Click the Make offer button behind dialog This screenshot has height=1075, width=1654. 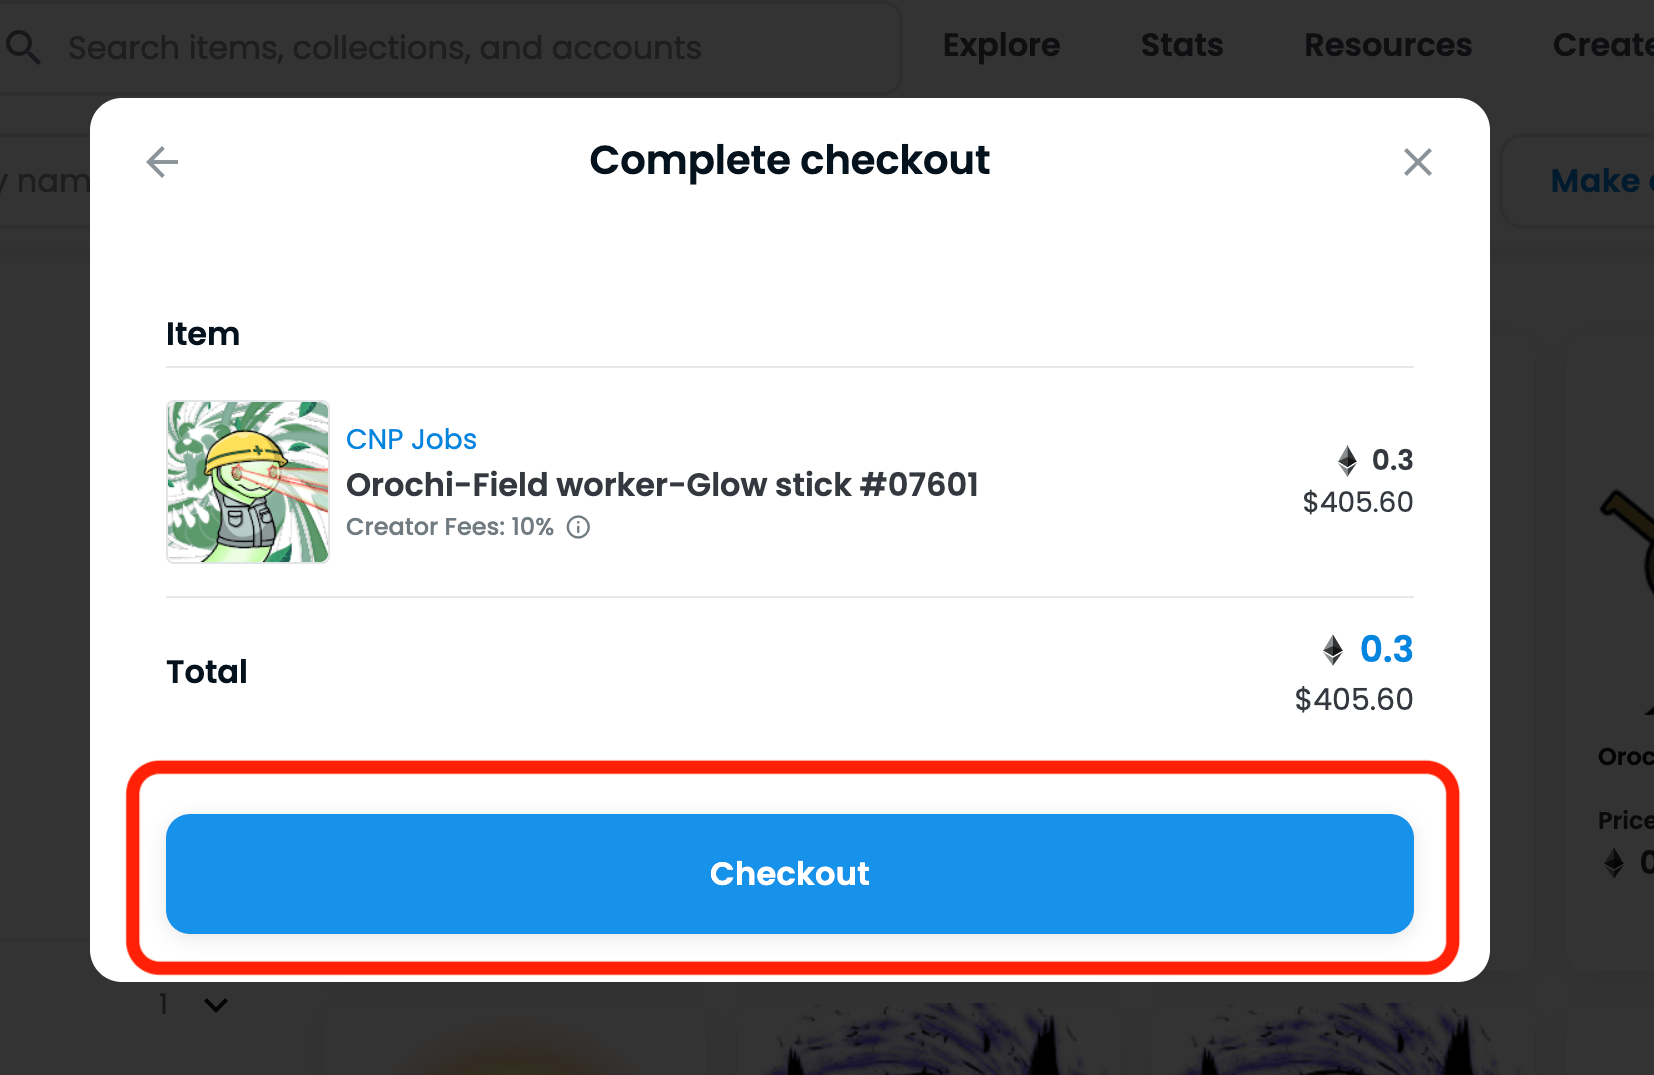tap(1578, 181)
